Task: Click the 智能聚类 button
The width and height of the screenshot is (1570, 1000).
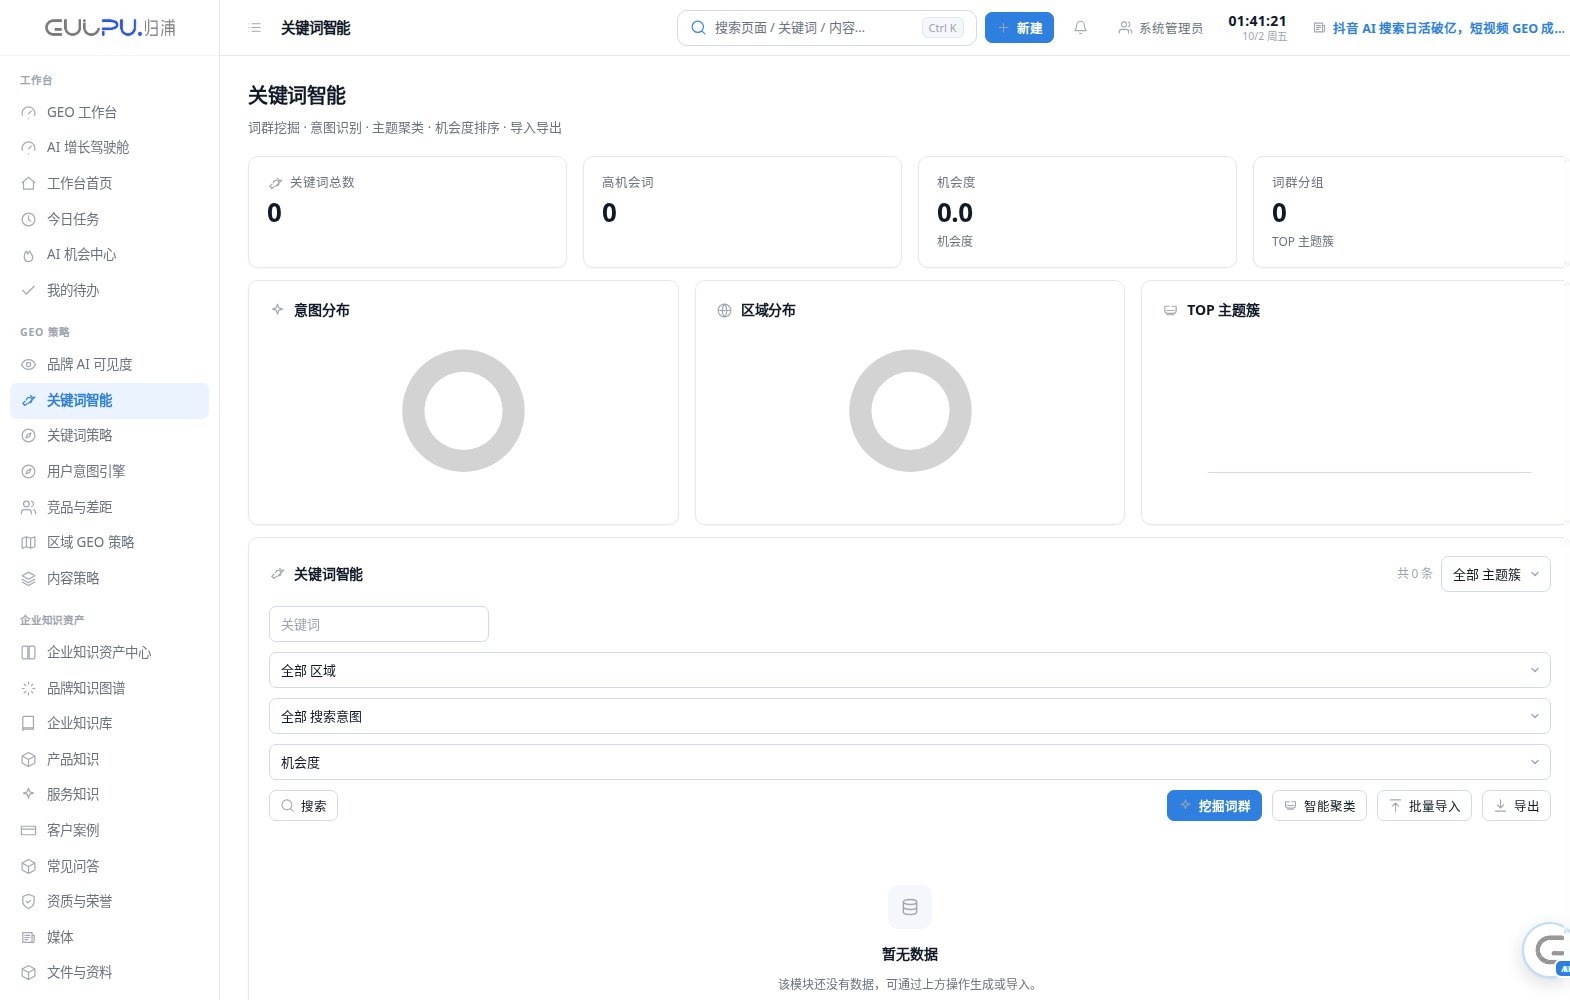Action: (1319, 806)
